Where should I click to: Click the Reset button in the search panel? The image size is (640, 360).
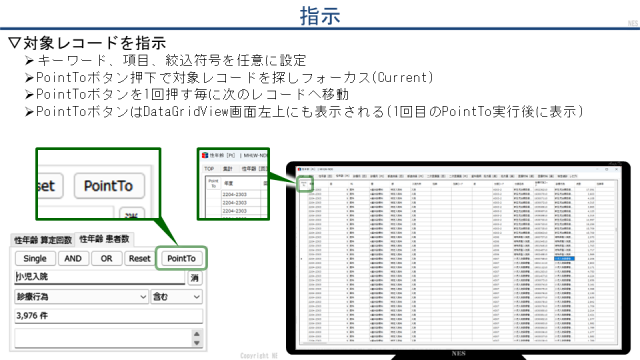(140, 258)
